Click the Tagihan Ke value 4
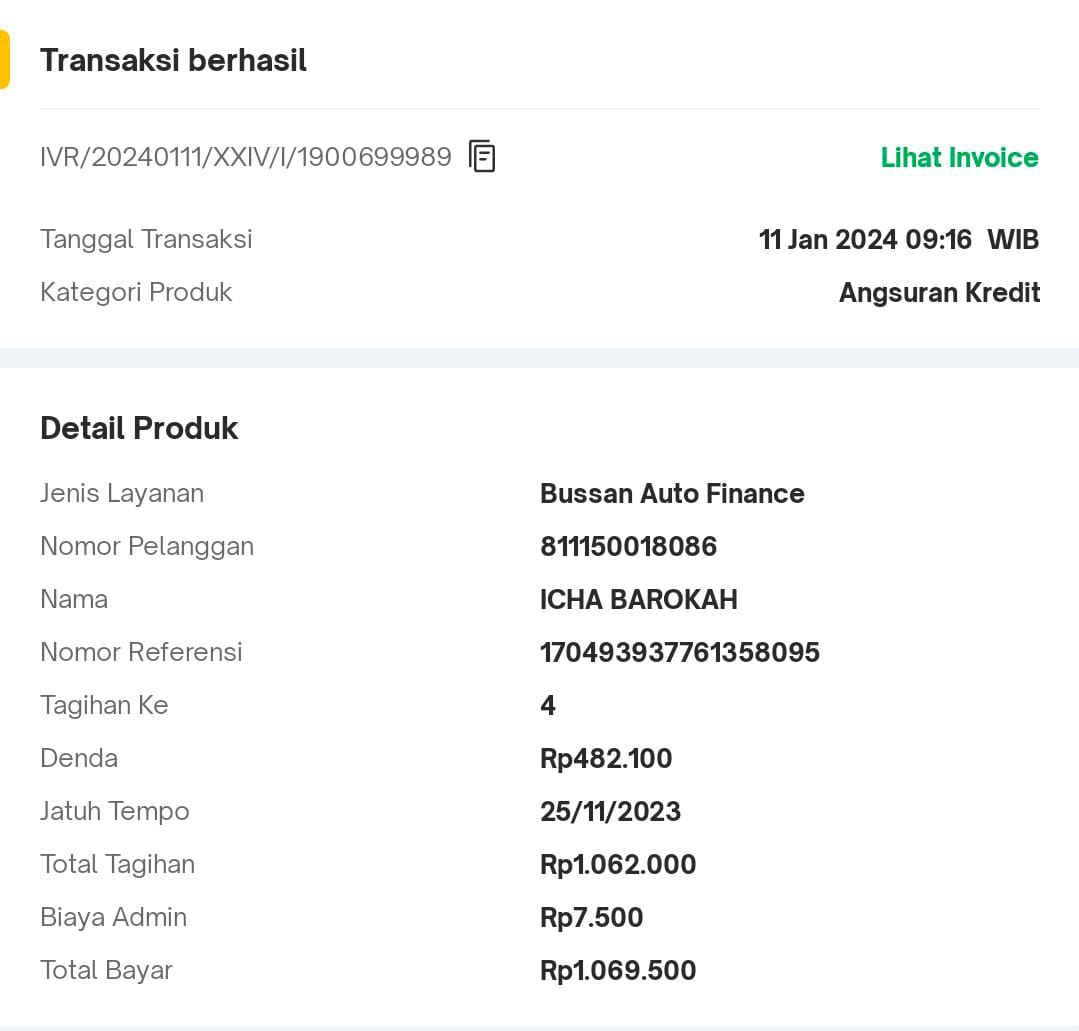The width and height of the screenshot is (1079, 1031). tap(548, 705)
